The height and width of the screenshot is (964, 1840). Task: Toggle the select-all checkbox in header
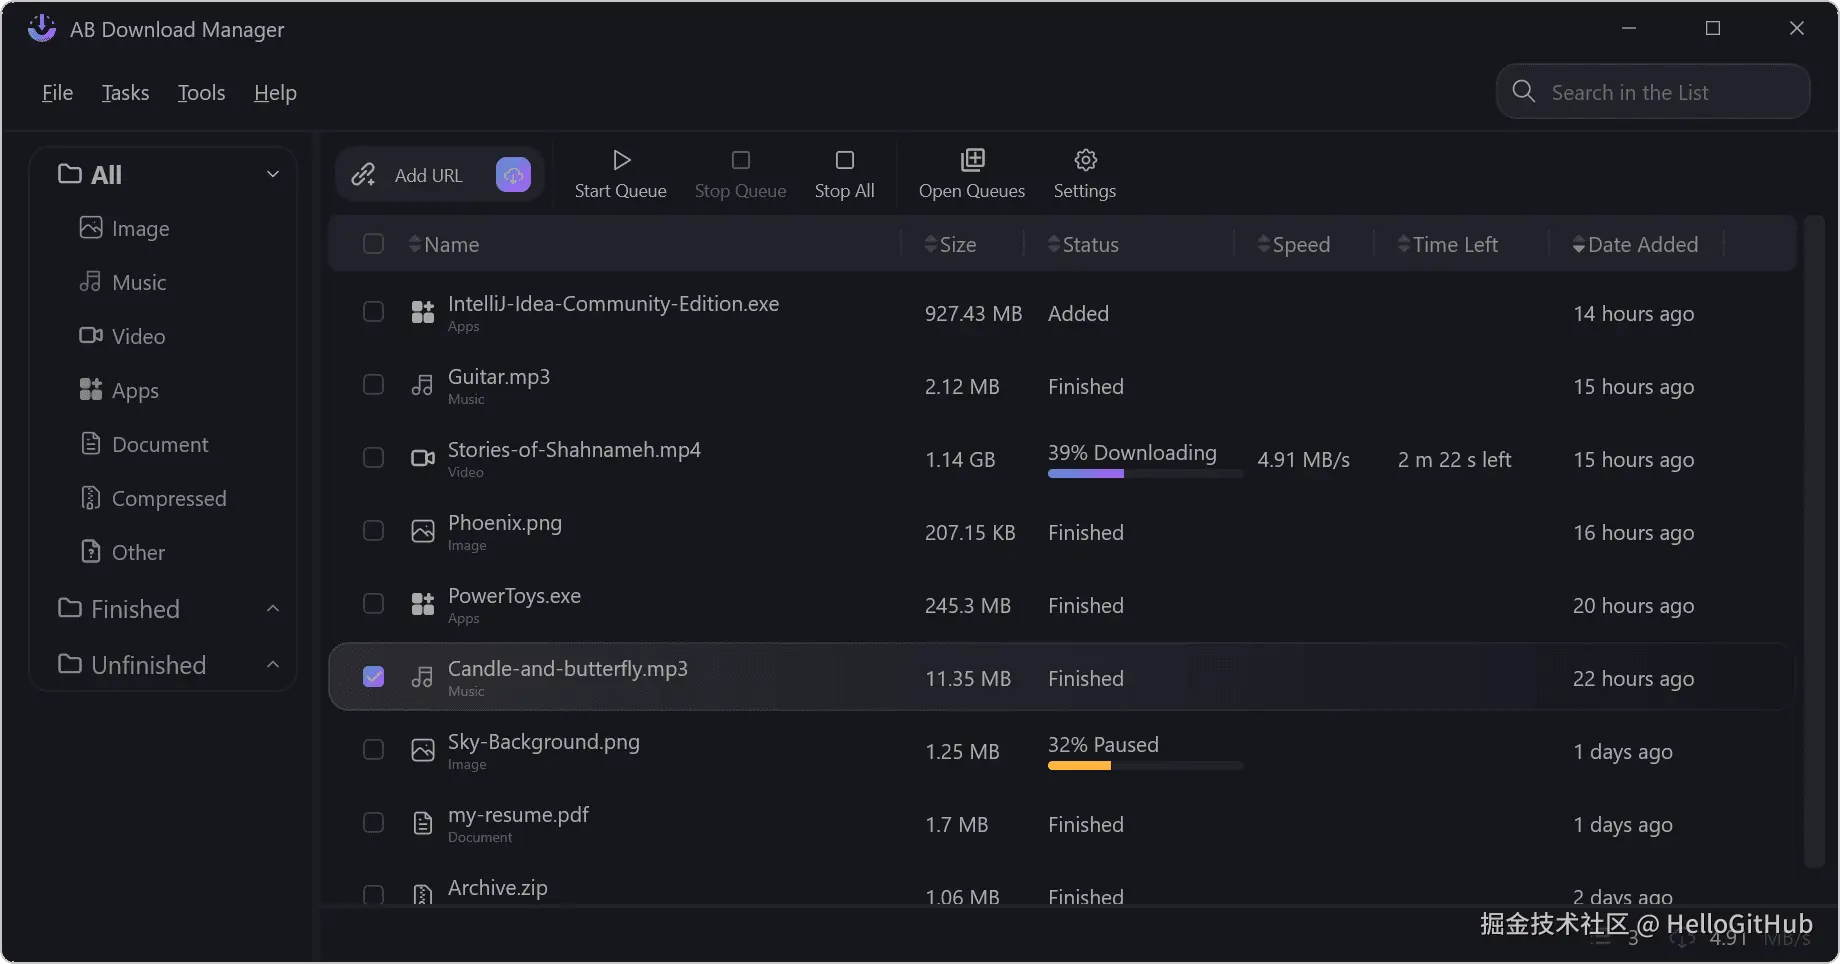373,244
